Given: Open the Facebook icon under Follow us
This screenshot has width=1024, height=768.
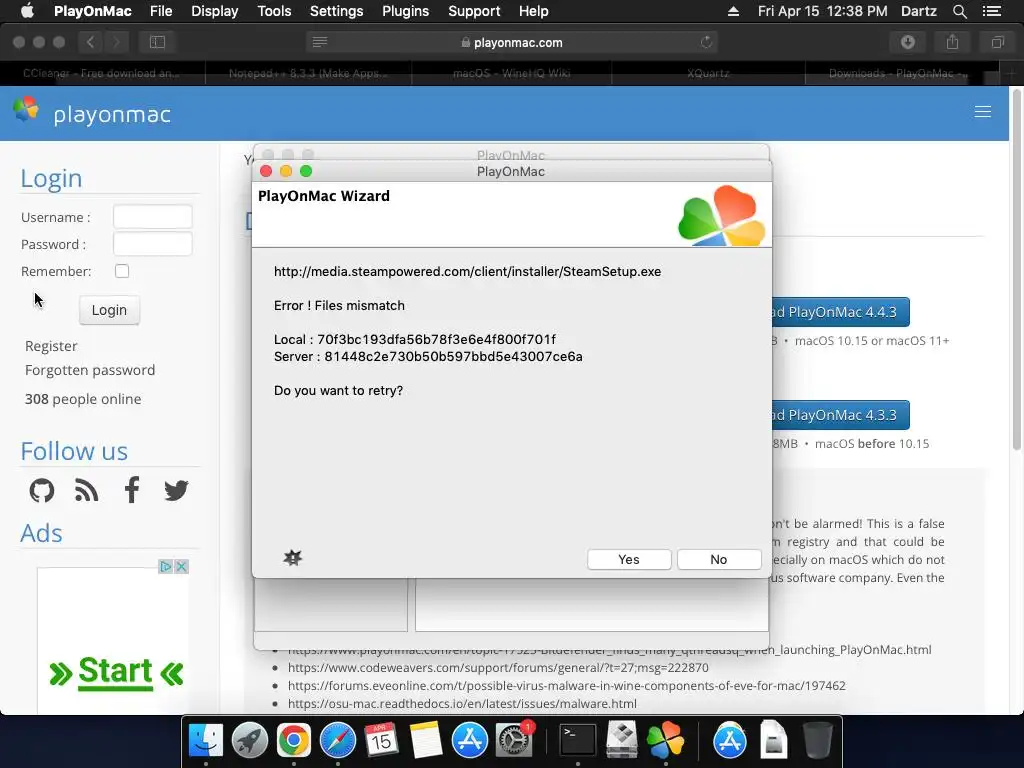Looking at the screenshot, I should [x=132, y=490].
